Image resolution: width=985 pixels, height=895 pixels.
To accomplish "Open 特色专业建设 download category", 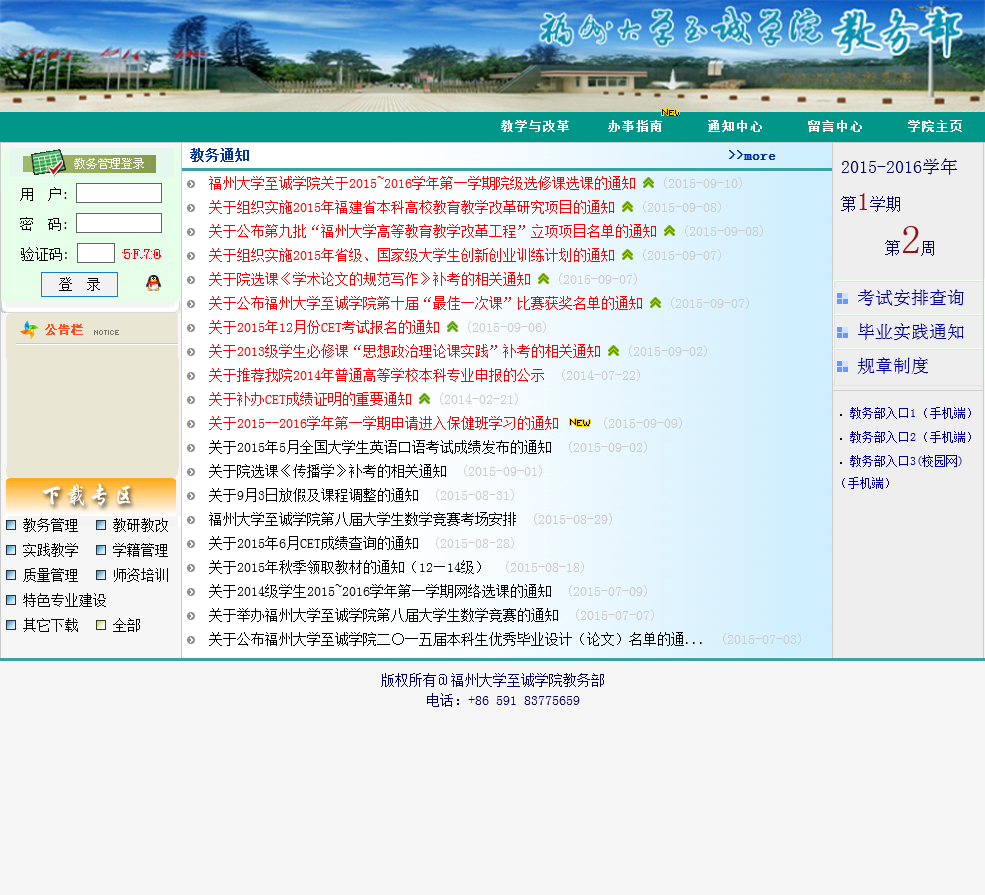I will [x=65, y=600].
